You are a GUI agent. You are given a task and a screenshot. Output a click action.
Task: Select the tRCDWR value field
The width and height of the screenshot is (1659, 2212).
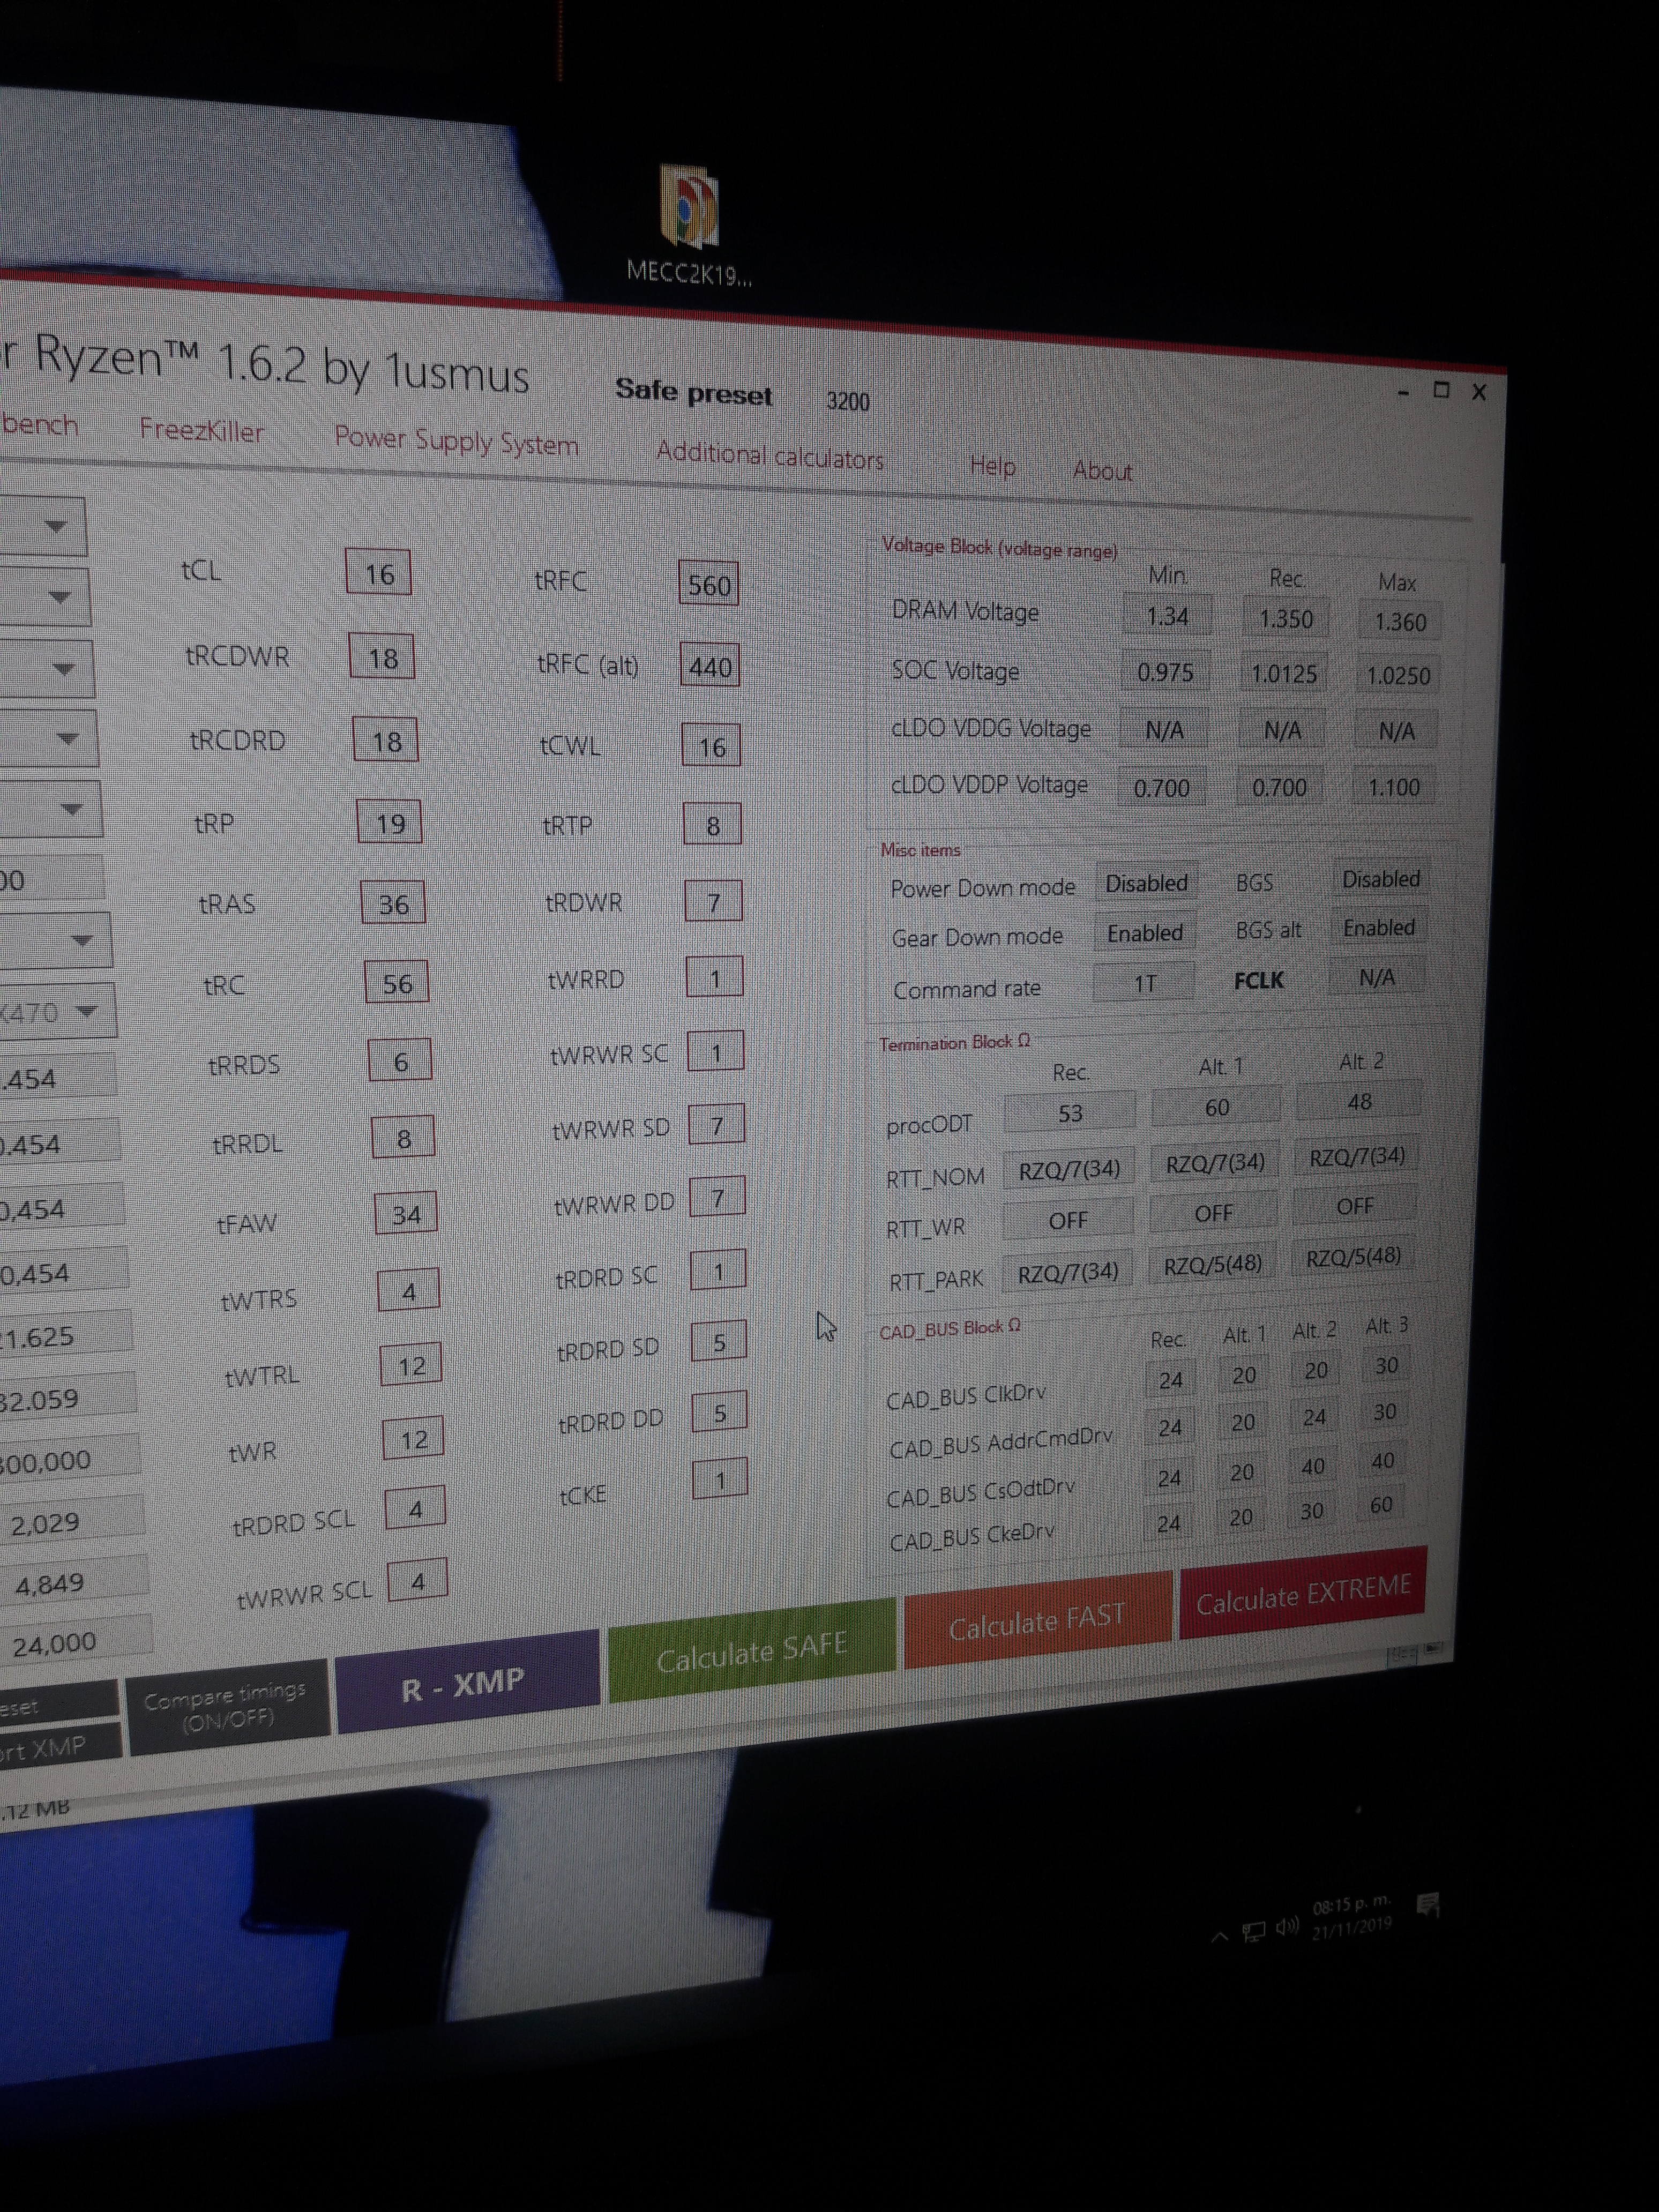(382, 657)
